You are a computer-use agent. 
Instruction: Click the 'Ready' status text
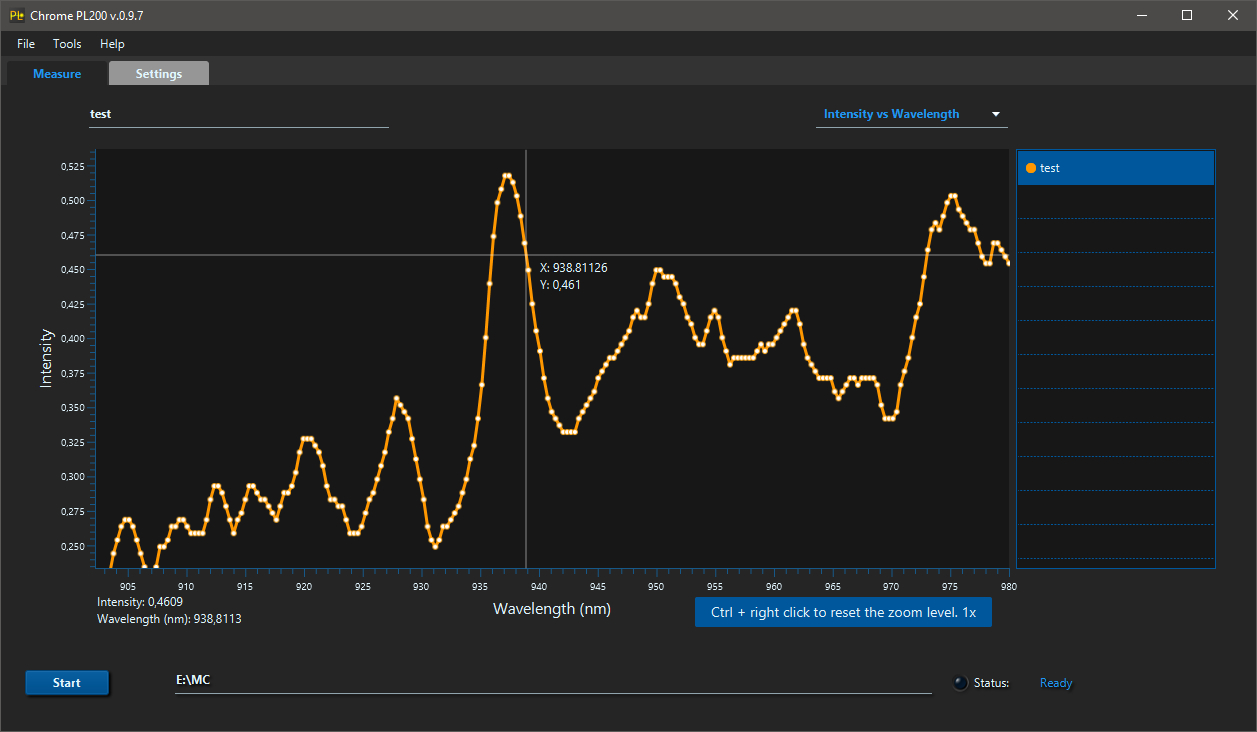coord(1056,683)
